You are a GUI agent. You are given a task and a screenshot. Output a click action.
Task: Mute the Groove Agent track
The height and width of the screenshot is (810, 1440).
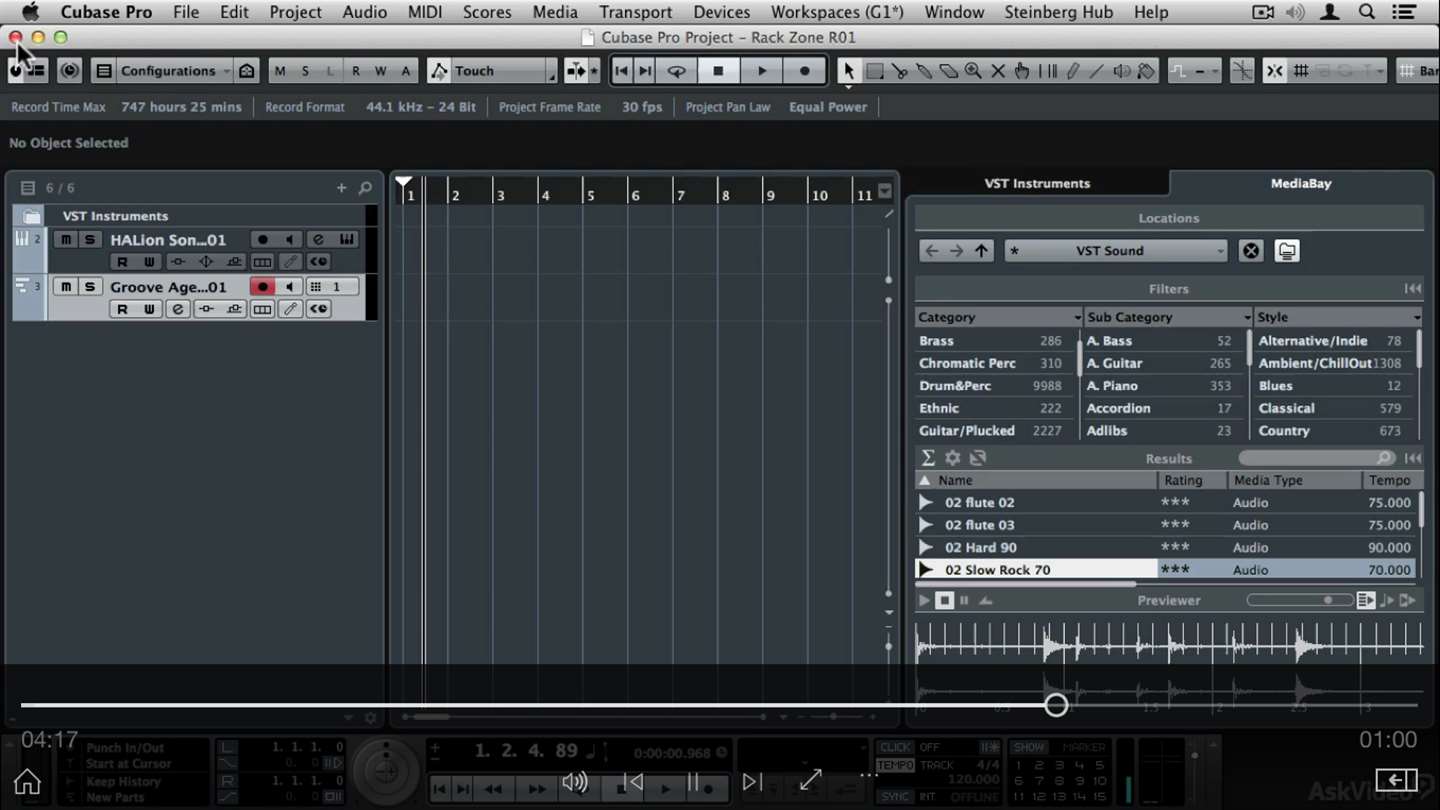coord(66,287)
